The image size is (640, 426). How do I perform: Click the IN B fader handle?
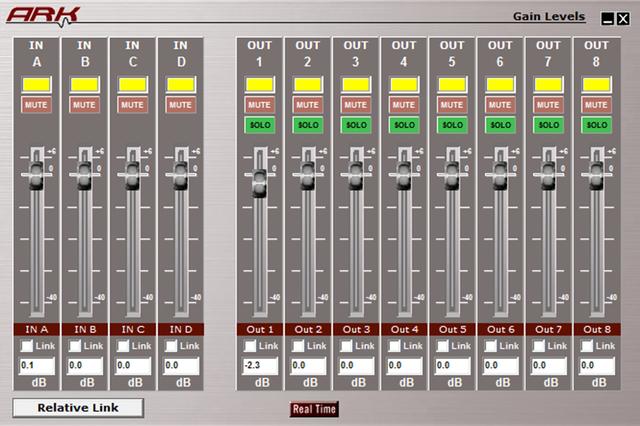83,172
